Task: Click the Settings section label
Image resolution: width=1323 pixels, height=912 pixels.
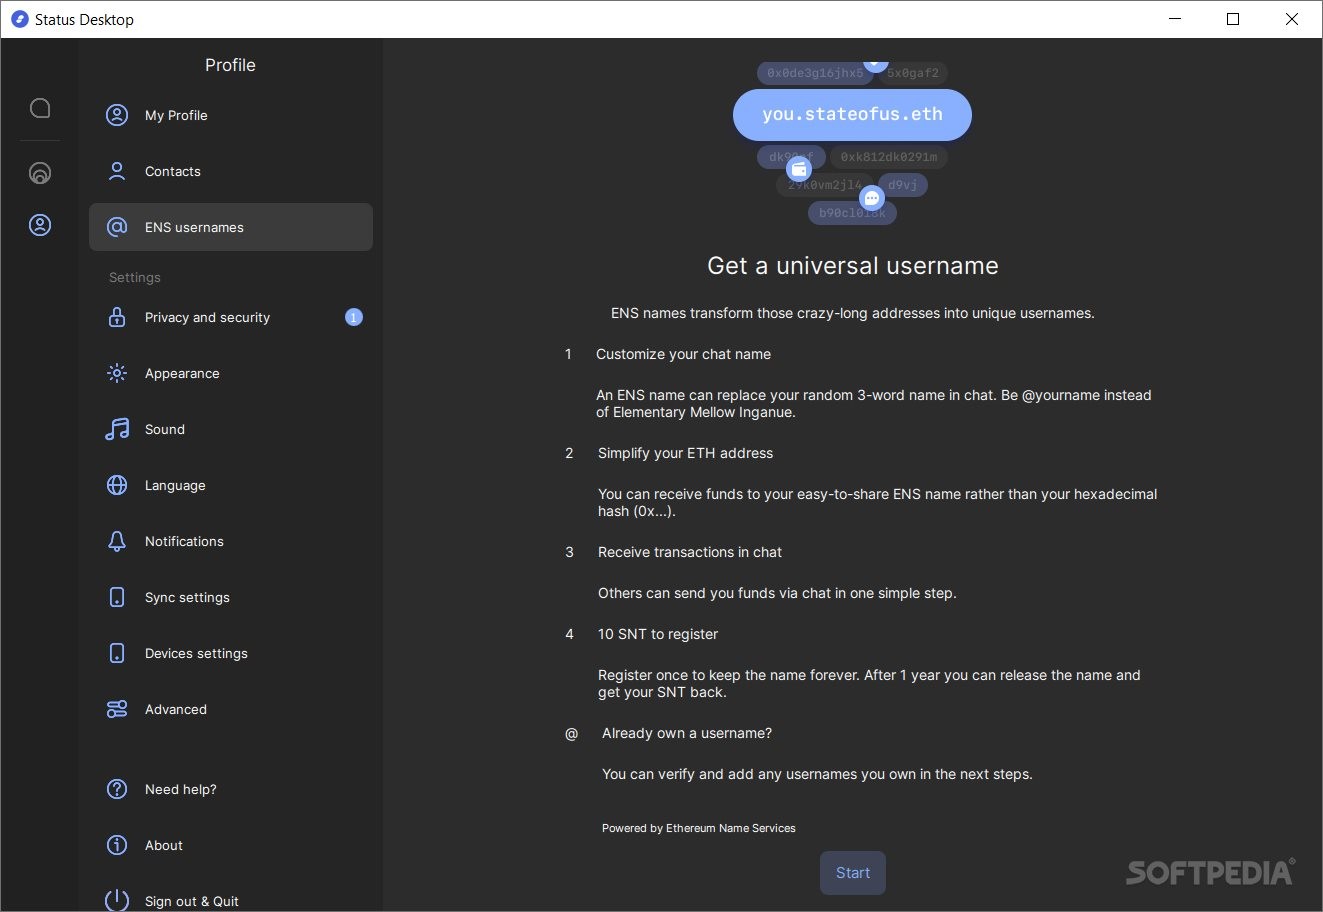Action: [x=135, y=277]
